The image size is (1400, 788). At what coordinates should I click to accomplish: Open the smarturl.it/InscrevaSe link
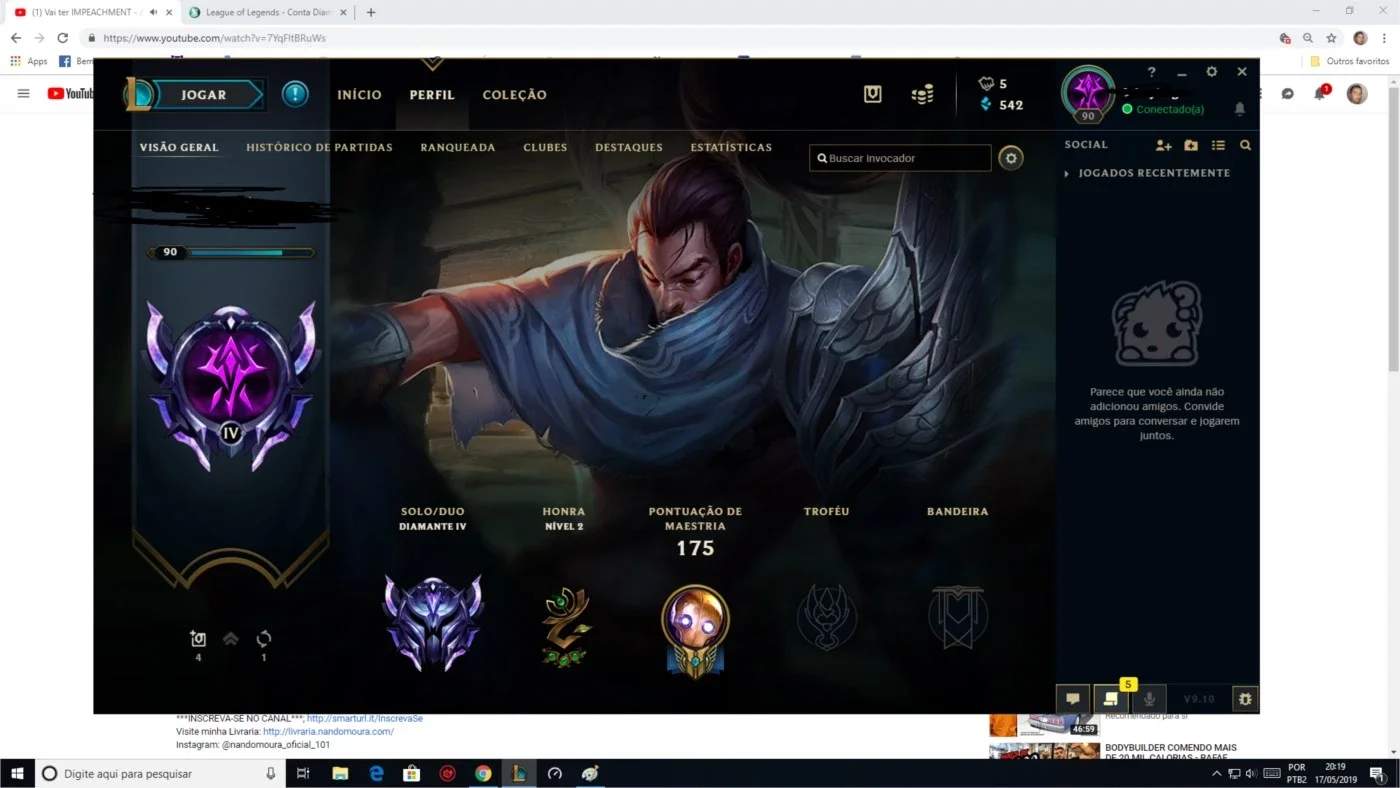tap(365, 718)
